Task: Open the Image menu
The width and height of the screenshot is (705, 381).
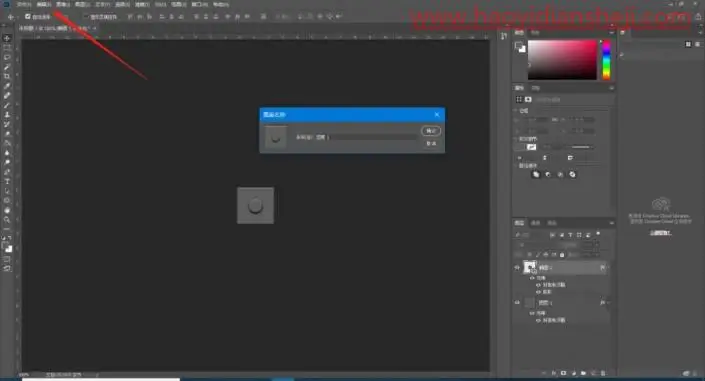Action: click(63, 4)
